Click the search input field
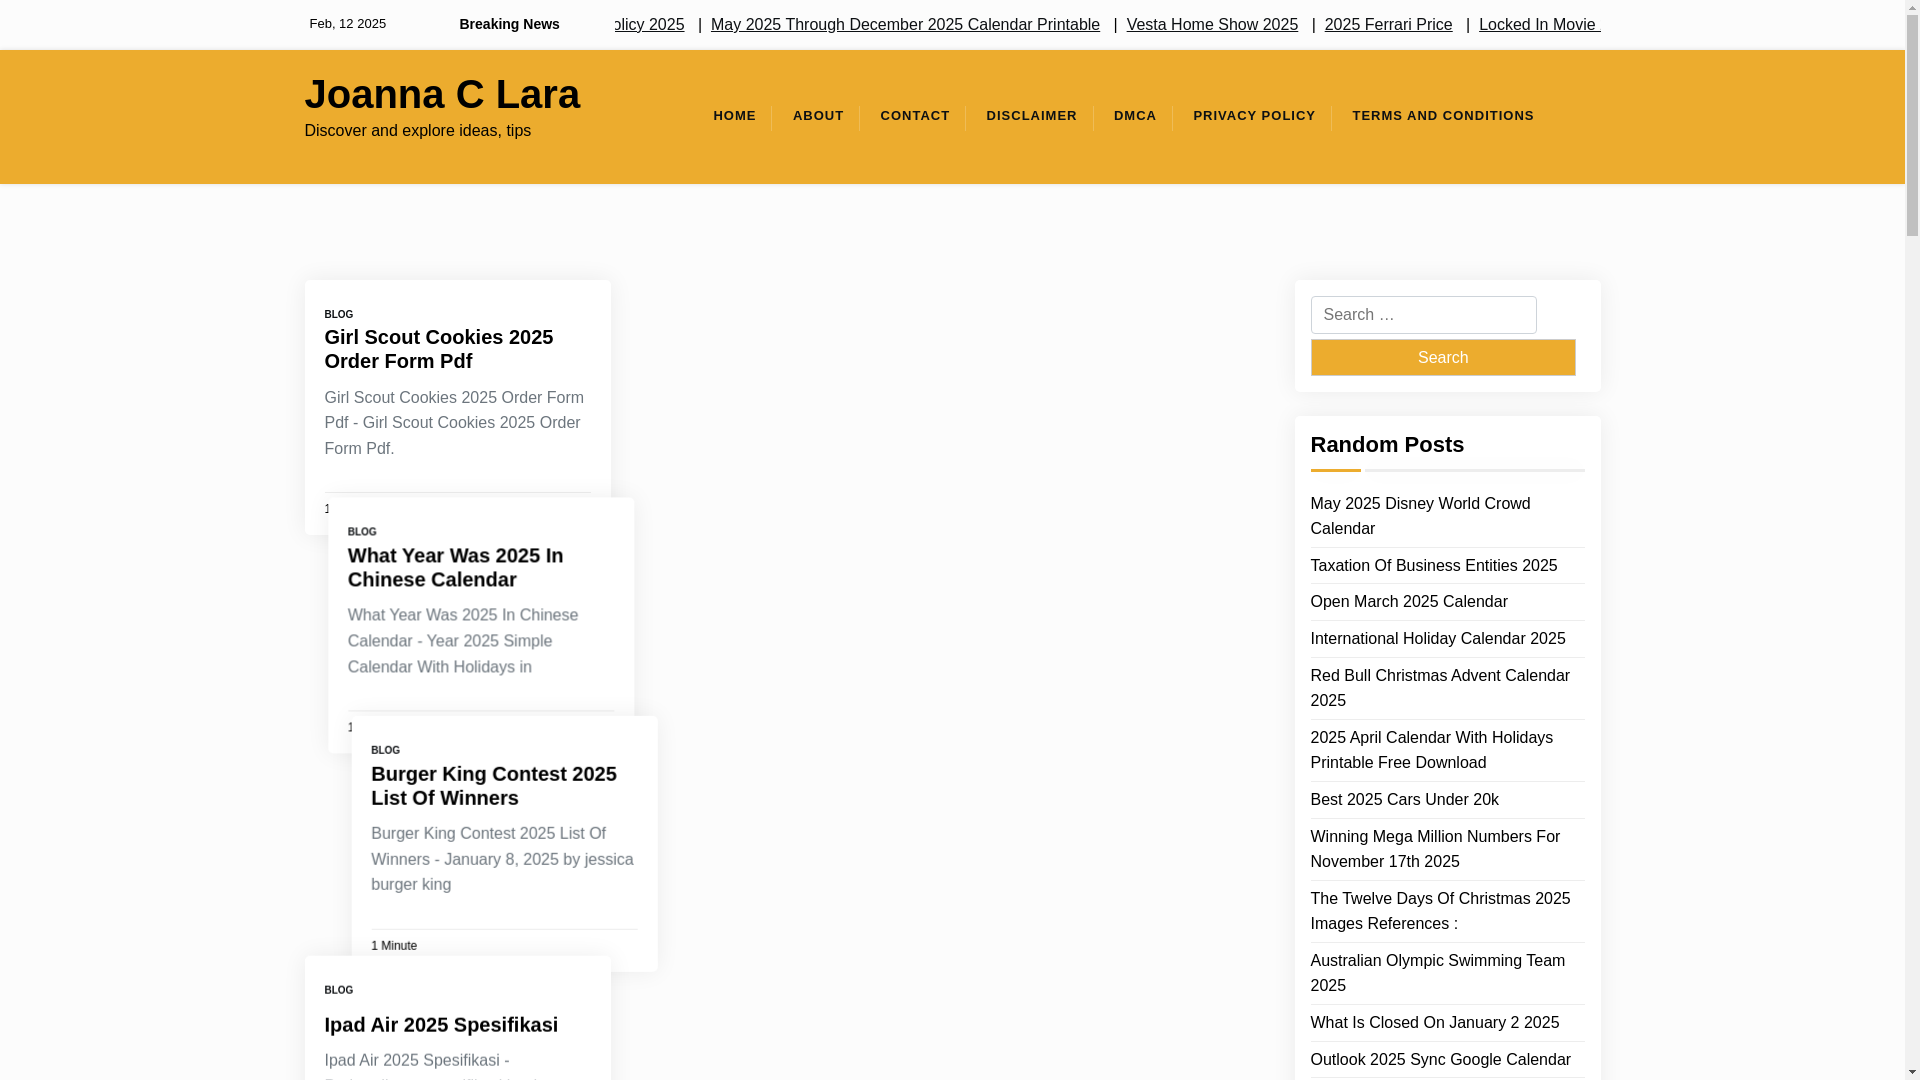This screenshot has height=1080, width=1920. click(x=1423, y=315)
